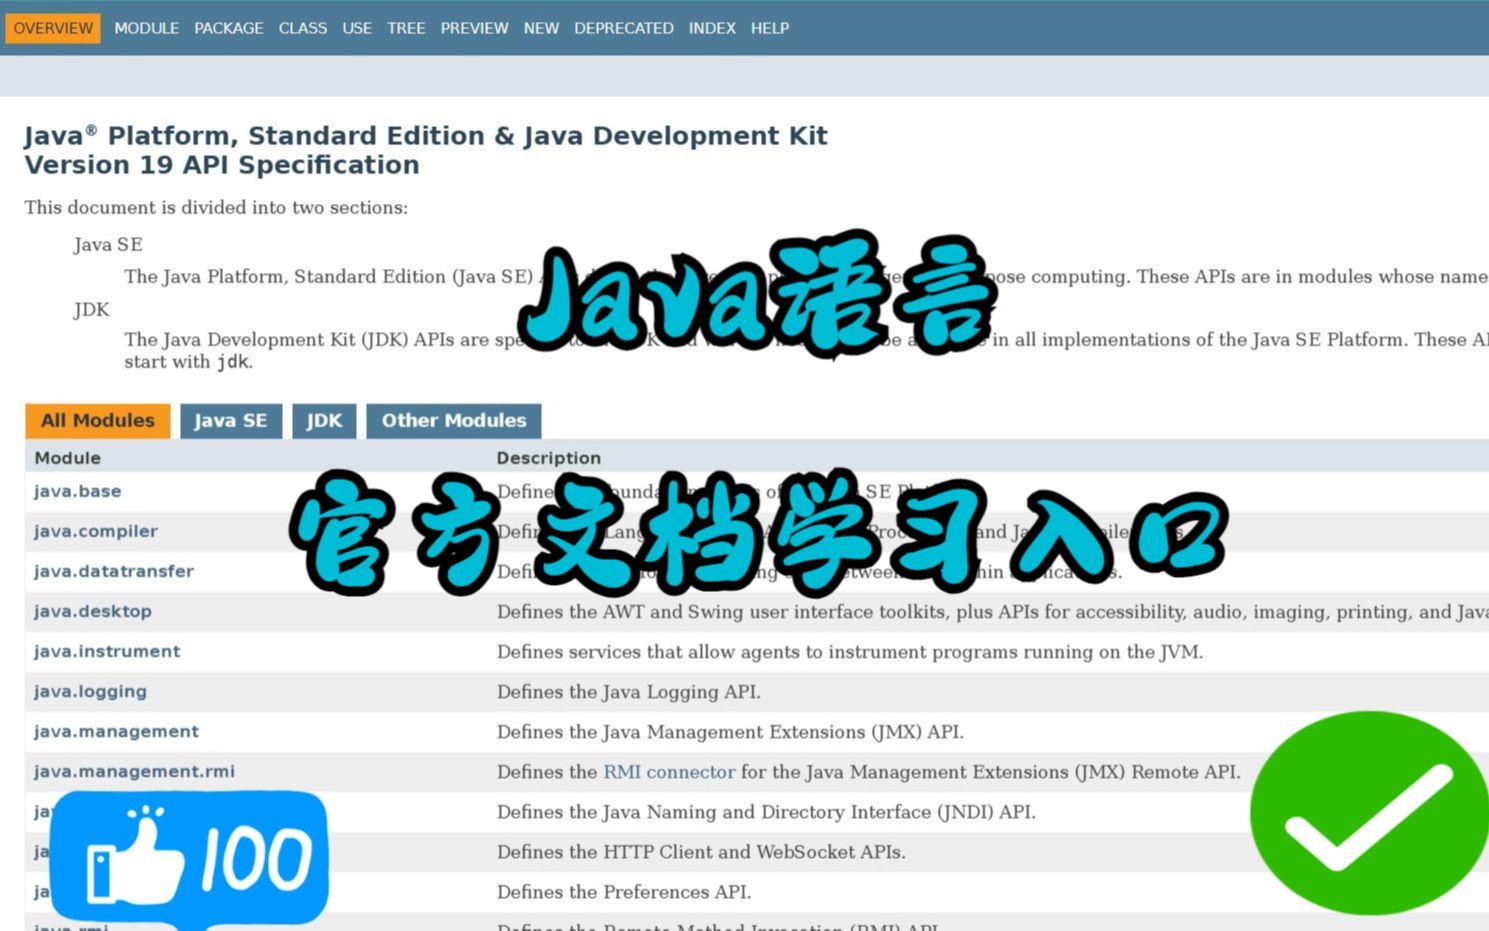Image resolution: width=1489 pixels, height=931 pixels.
Task: View the DEPRECATED API list
Action: pyautogui.click(x=623, y=28)
